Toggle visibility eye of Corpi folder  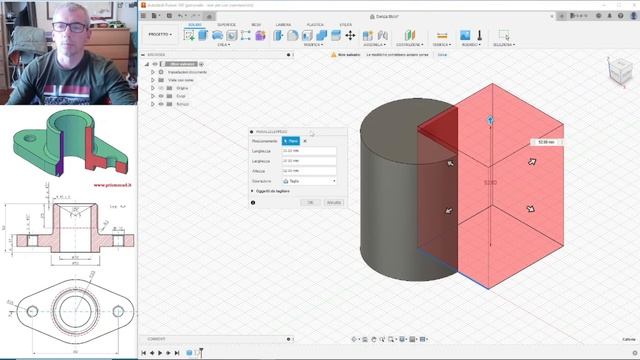click(161, 96)
